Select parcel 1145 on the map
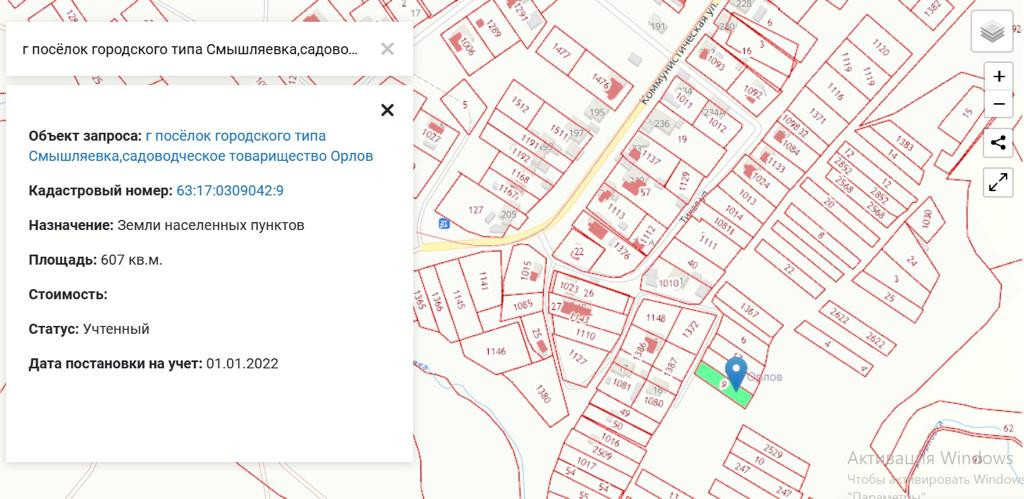Image resolution: width=1024 pixels, height=499 pixels. click(458, 298)
